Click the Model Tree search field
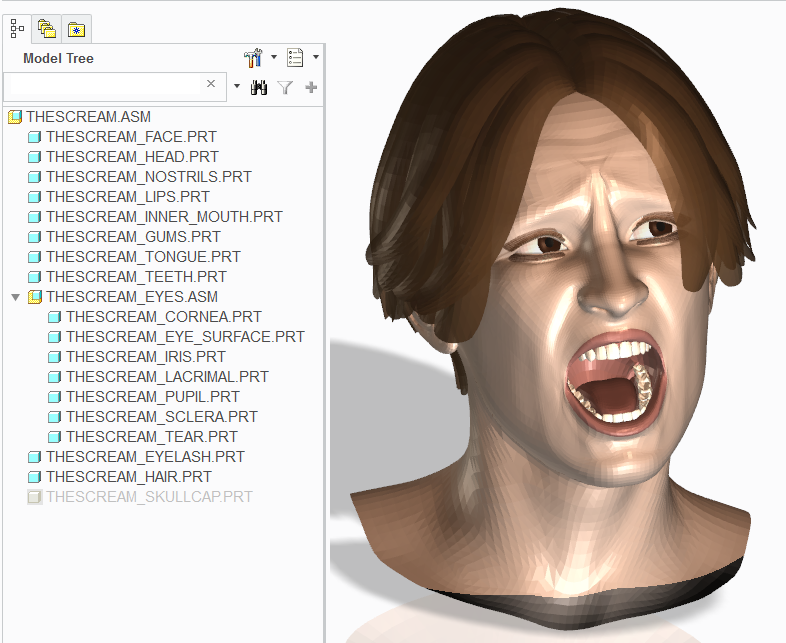 point(115,86)
